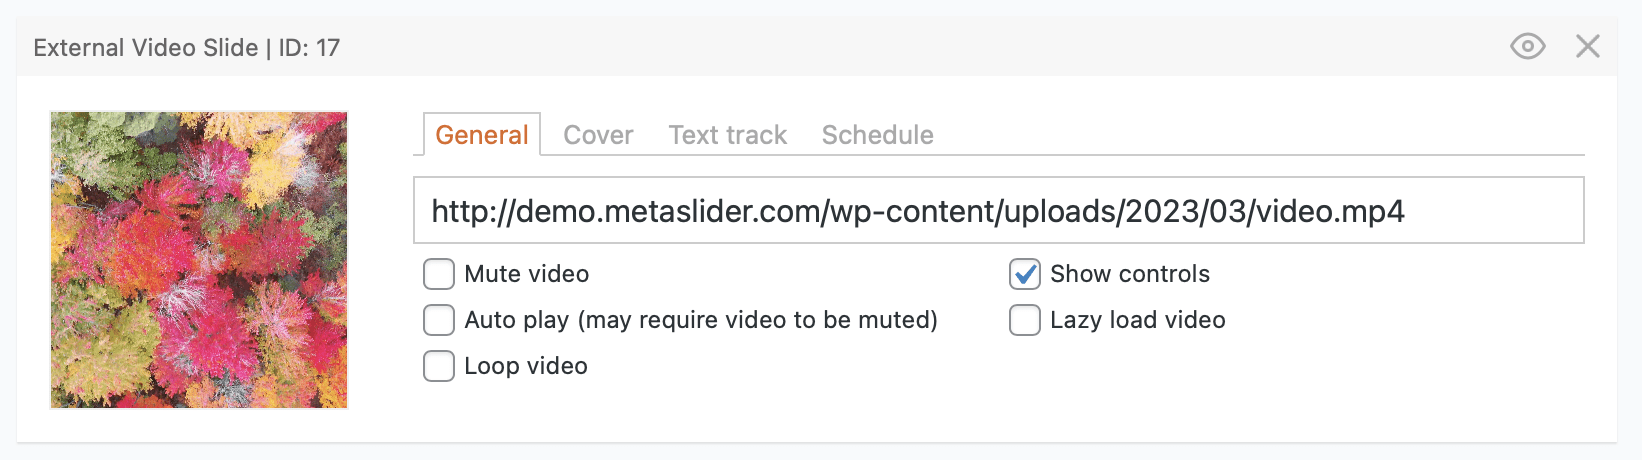Click the 'Loop video' label text
Screen dimensions: 1642x460
tap(526, 366)
